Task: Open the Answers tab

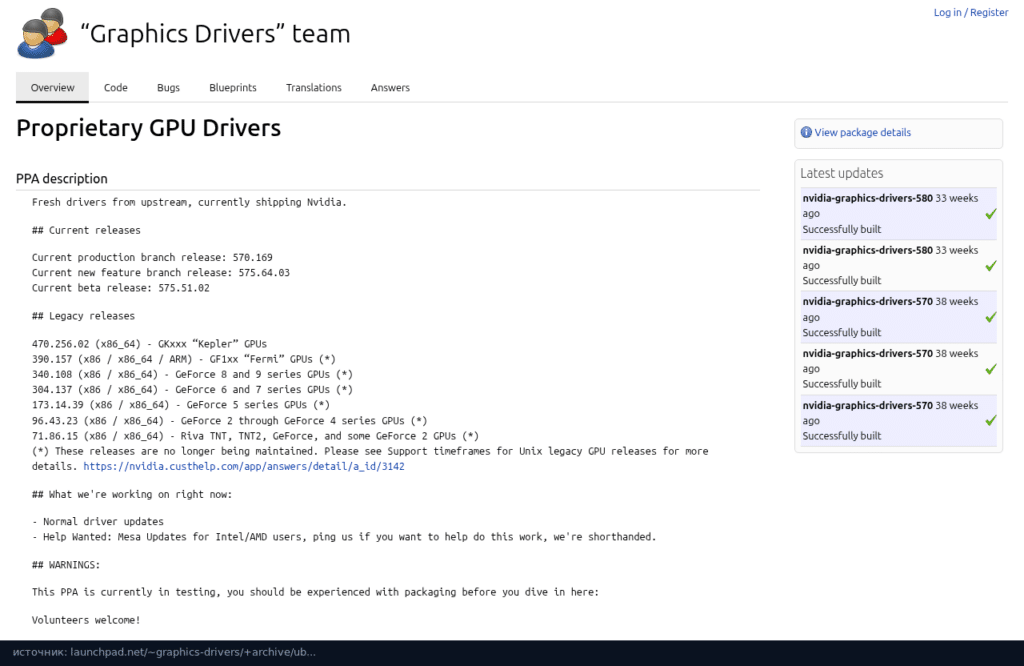Action: (390, 87)
